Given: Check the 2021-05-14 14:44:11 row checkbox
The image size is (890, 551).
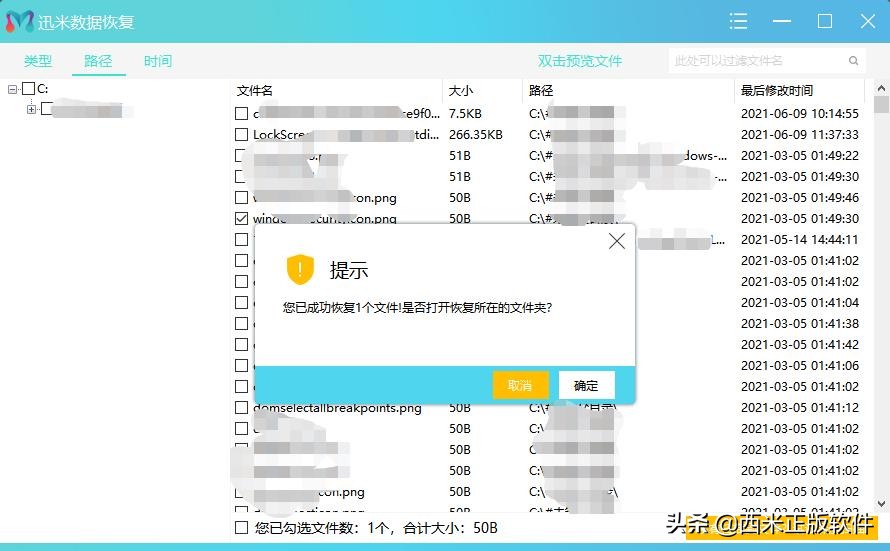Looking at the screenshot, I should 241,239.
